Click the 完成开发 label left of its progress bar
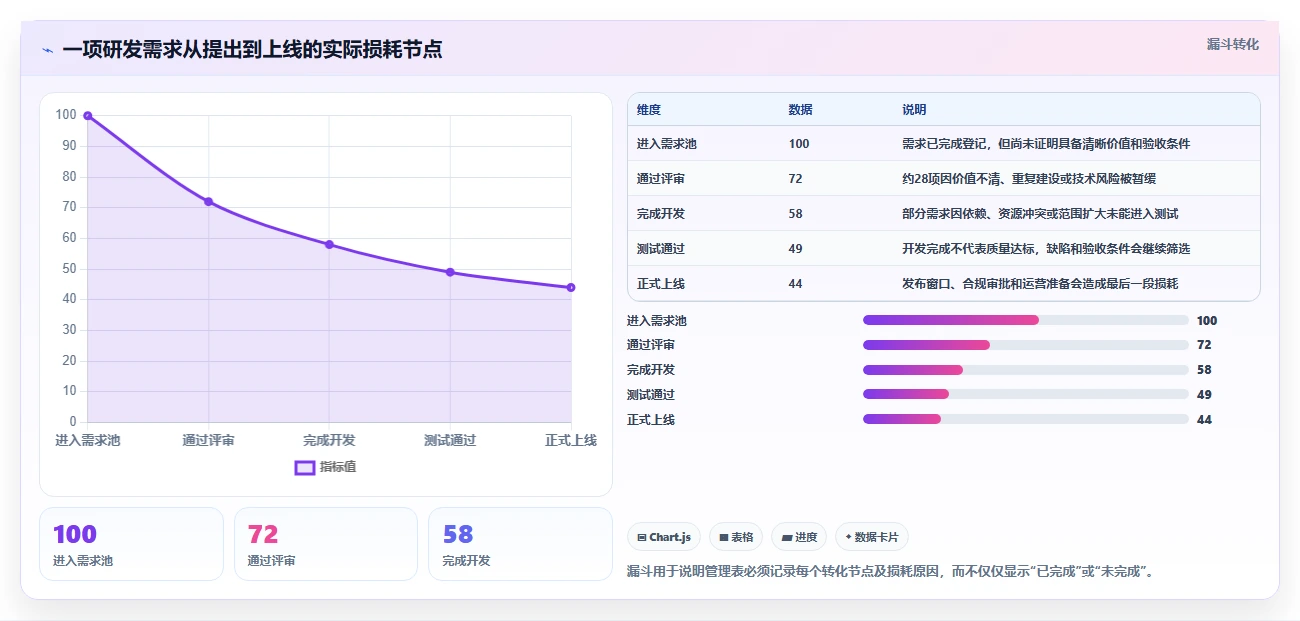1300x621 pixels. (x=651, y=370)
